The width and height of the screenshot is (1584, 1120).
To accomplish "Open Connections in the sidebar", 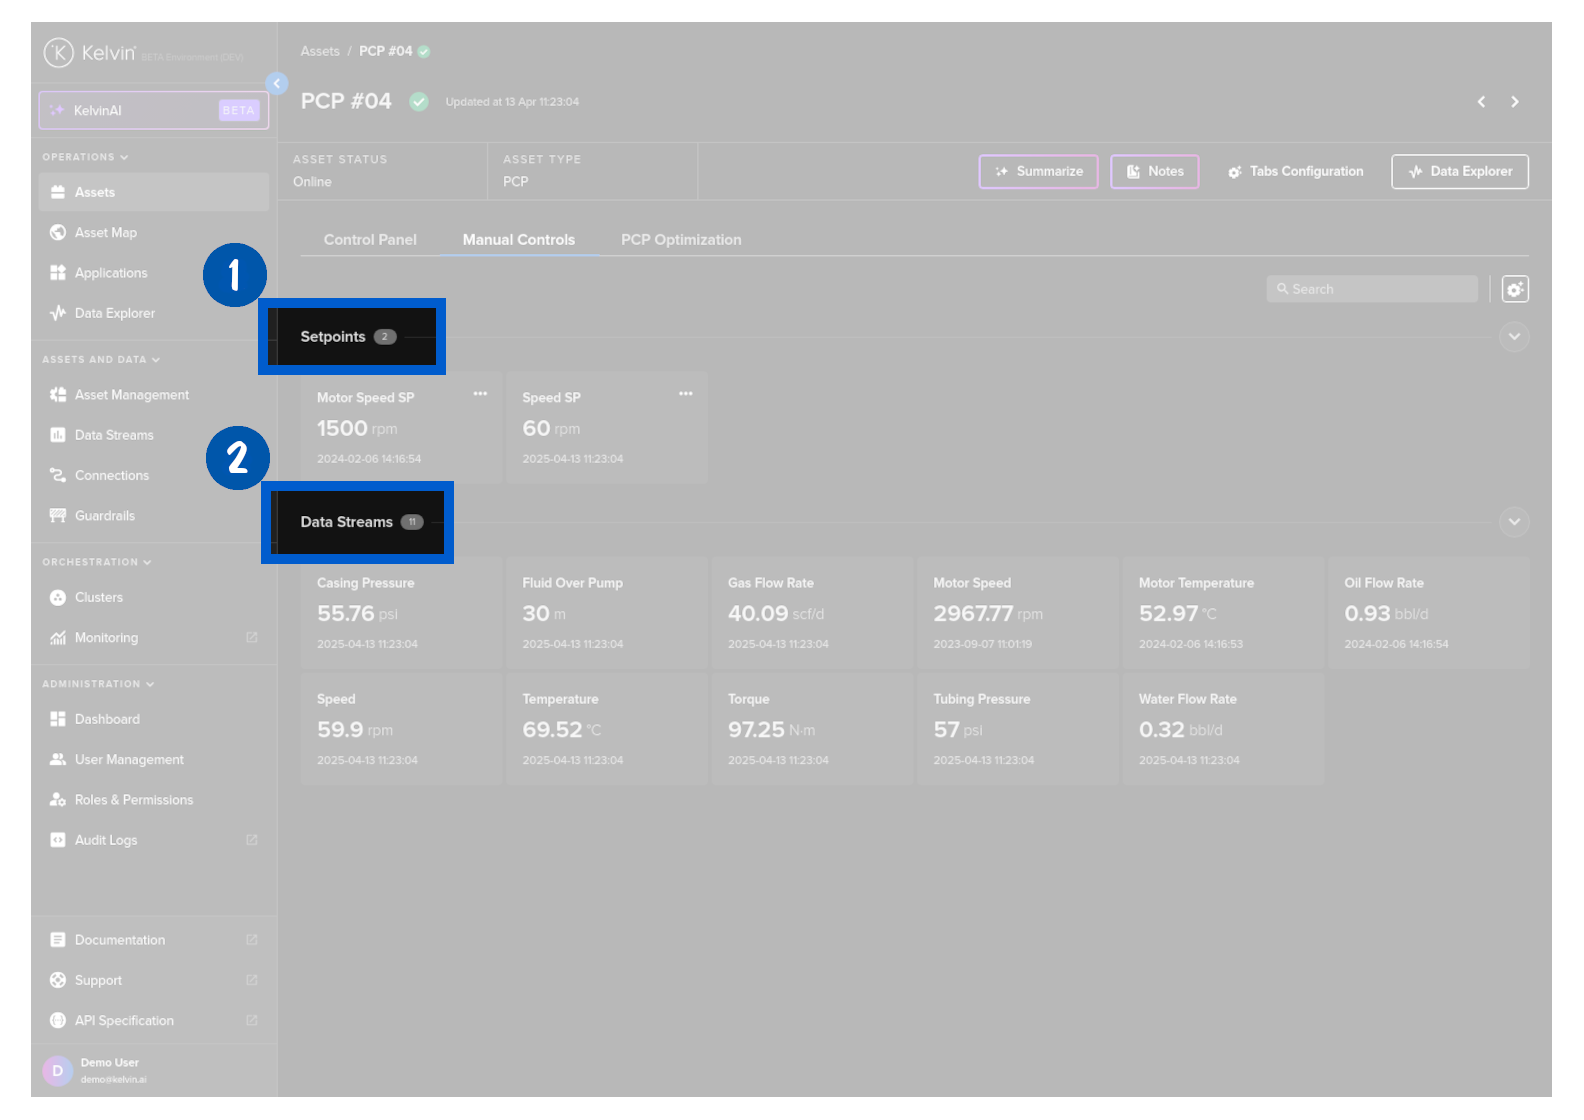I will coord(111,475).
